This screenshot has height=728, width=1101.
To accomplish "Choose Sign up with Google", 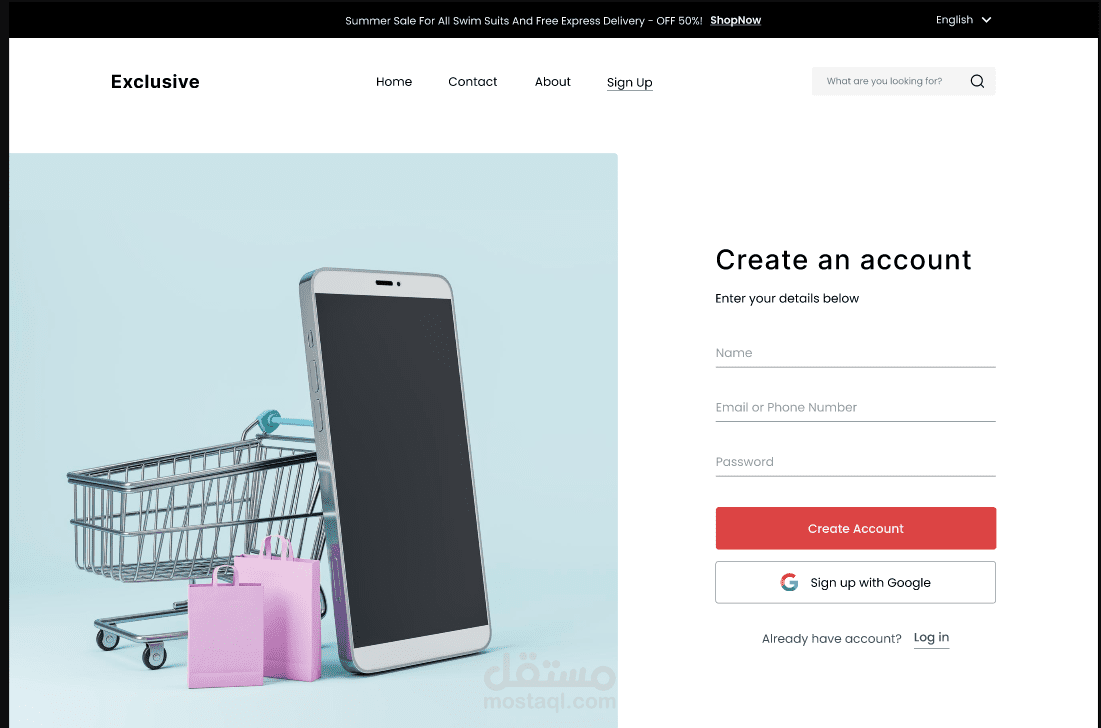I will click(855, 582).
